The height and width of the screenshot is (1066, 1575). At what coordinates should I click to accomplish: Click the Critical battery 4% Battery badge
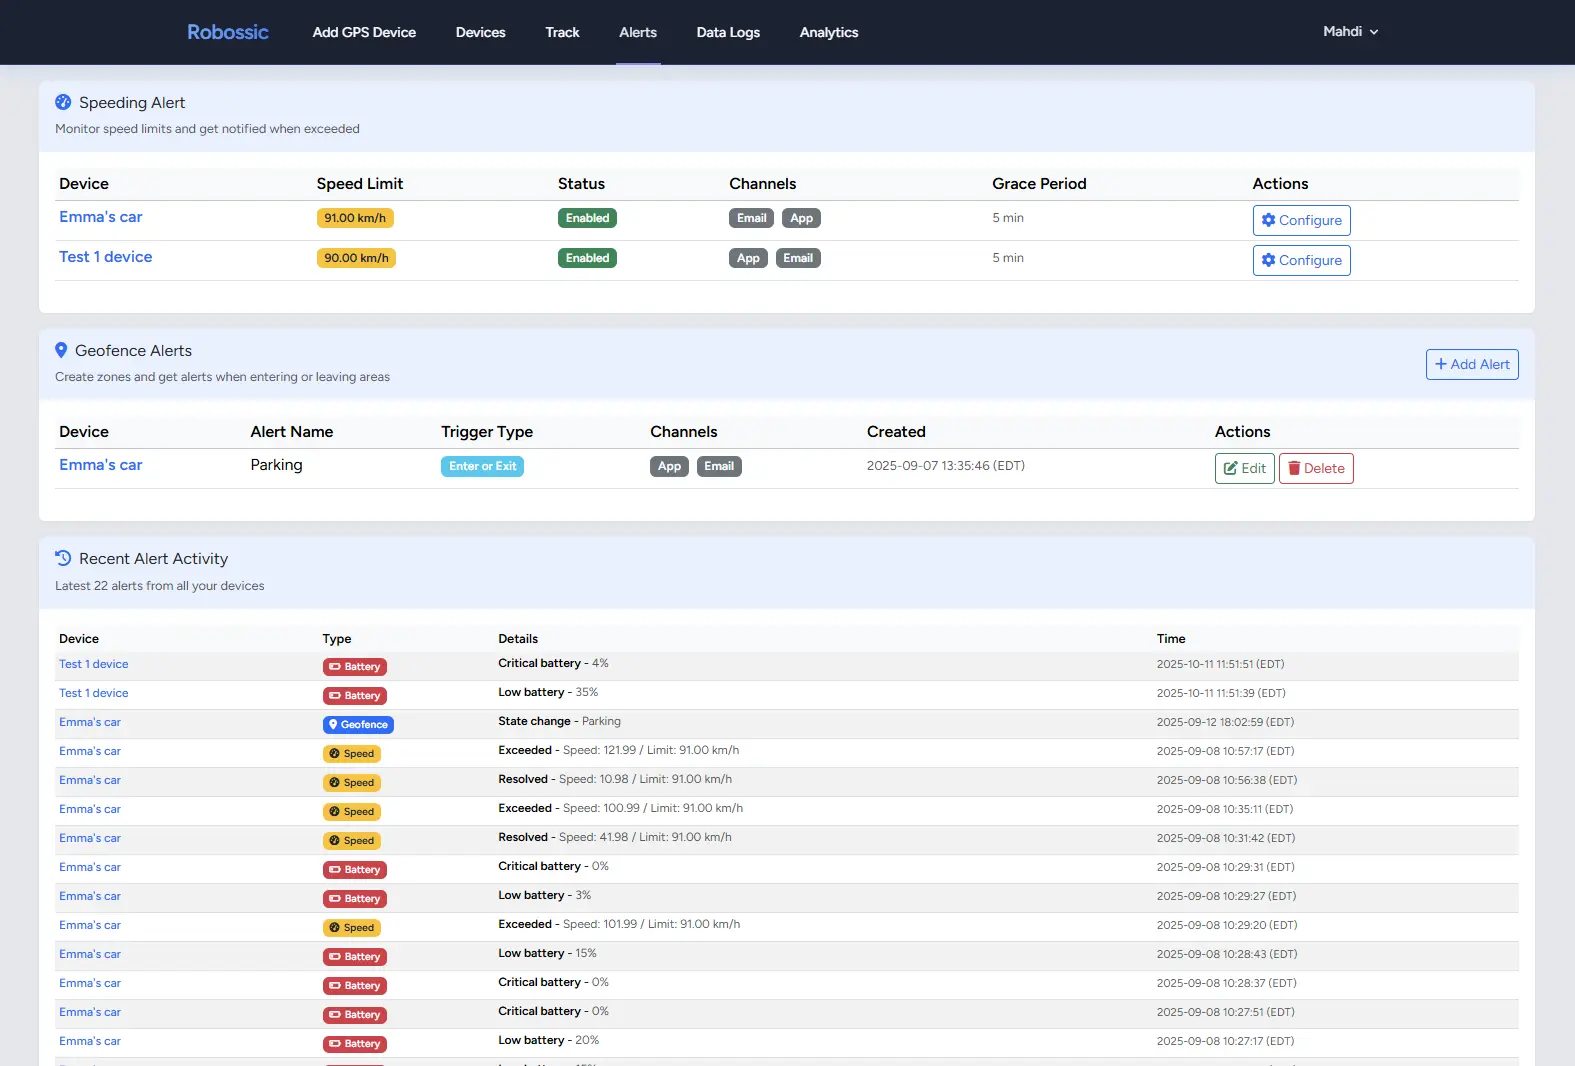[x=355, y=667]
